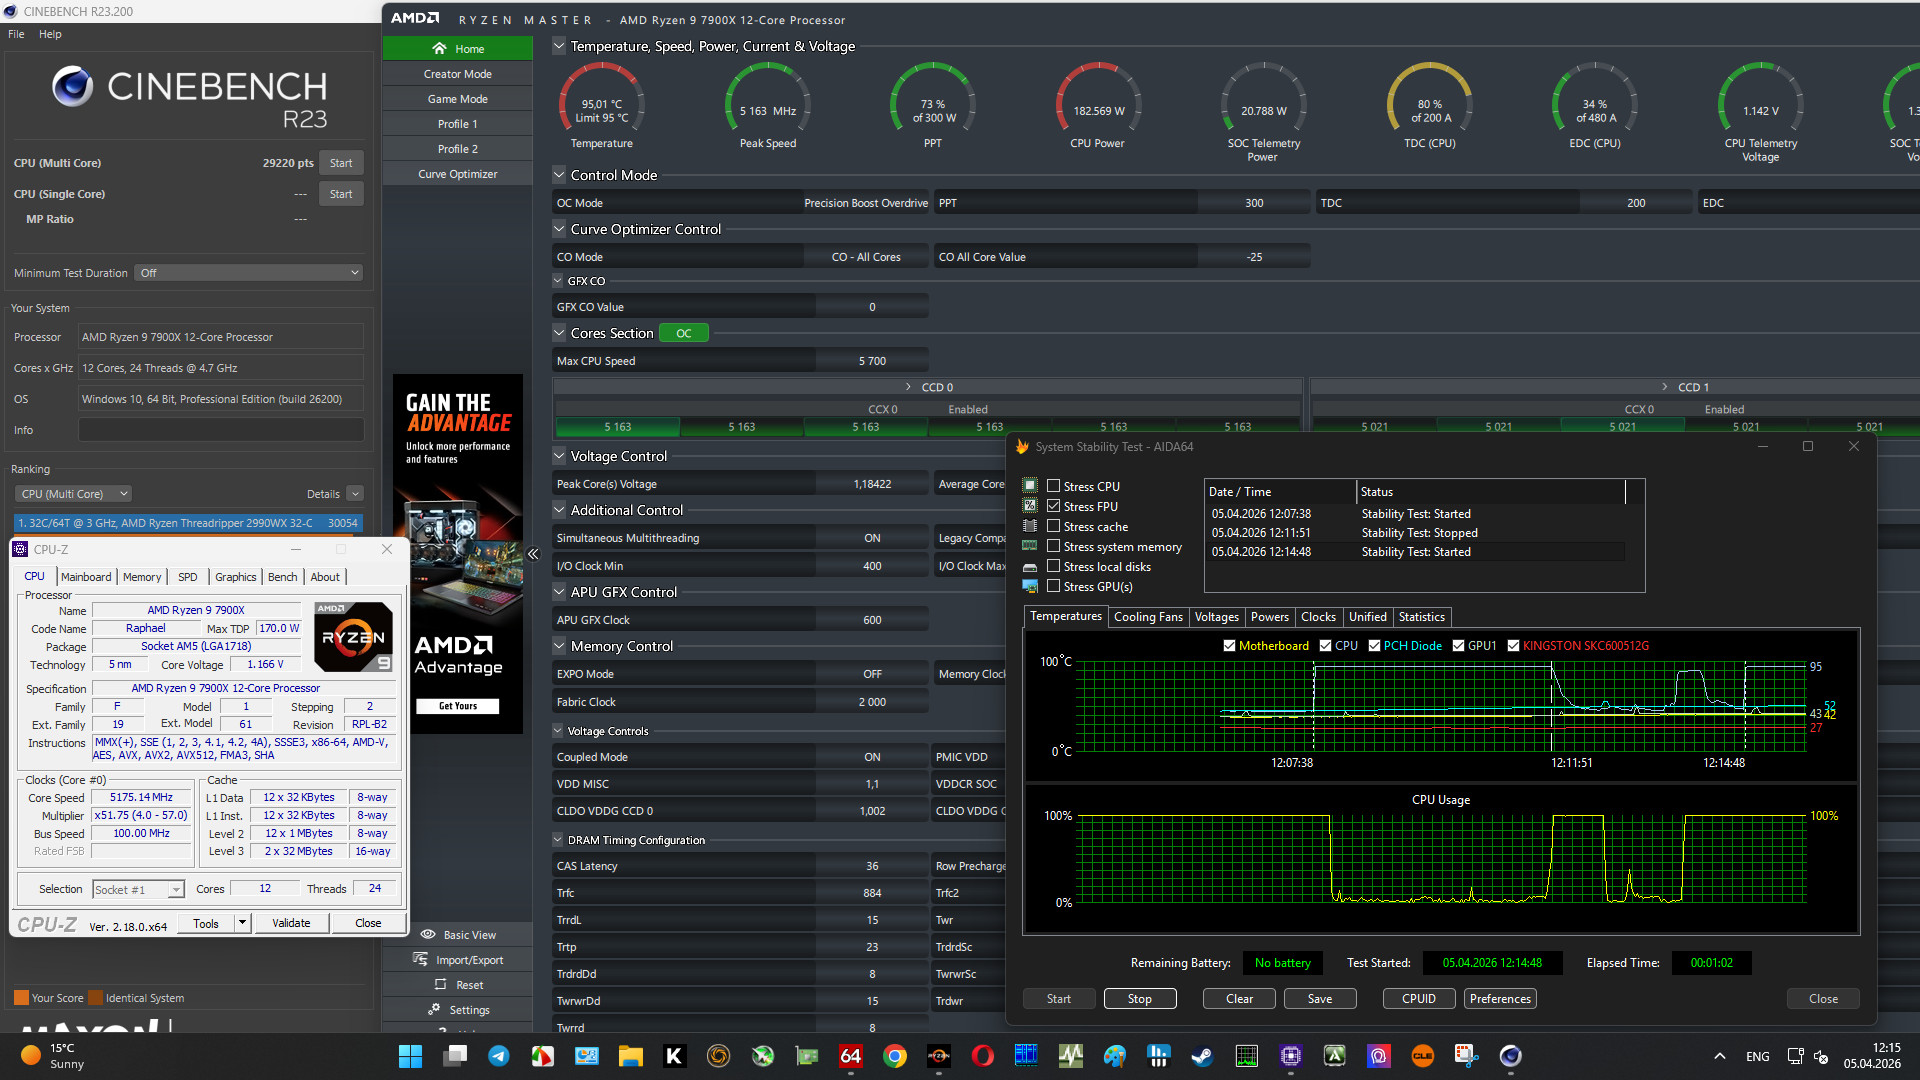Collapse sidebar with double-arrow icon

[533, 554]
